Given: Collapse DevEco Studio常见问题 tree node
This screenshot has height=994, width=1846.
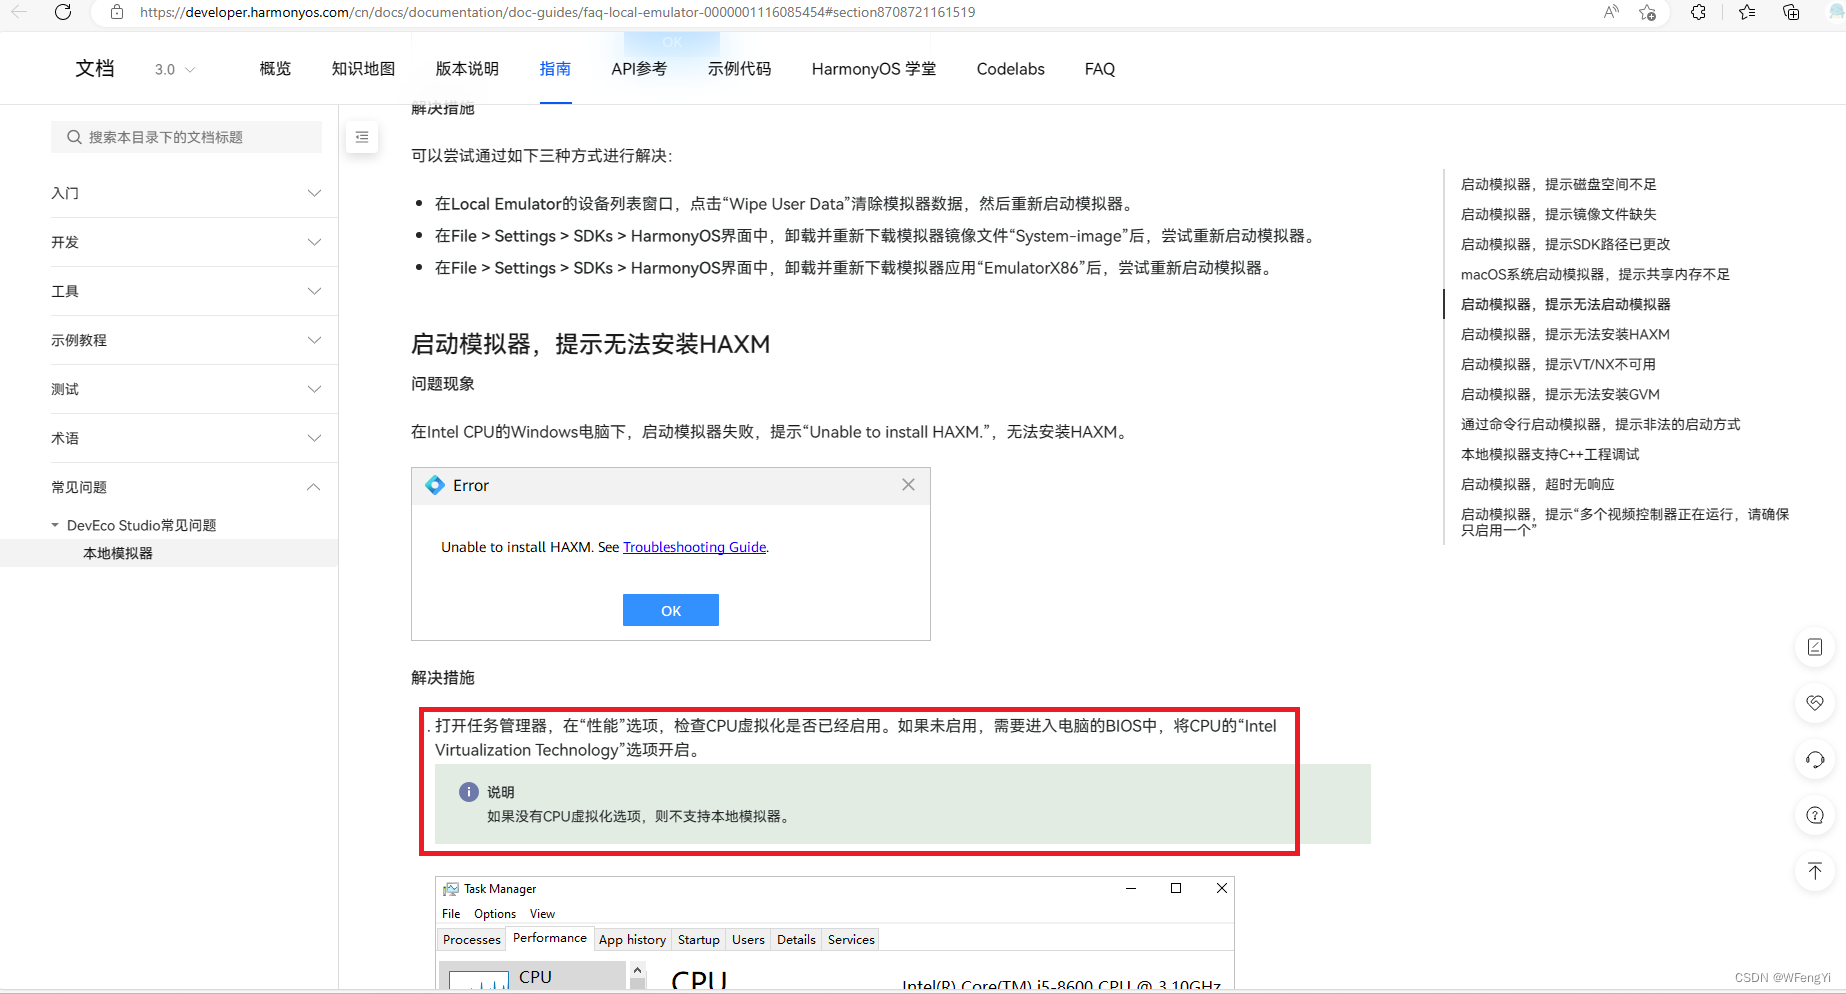Looking at the screenshot, I should pyautogui.click(x=55, y=525).
